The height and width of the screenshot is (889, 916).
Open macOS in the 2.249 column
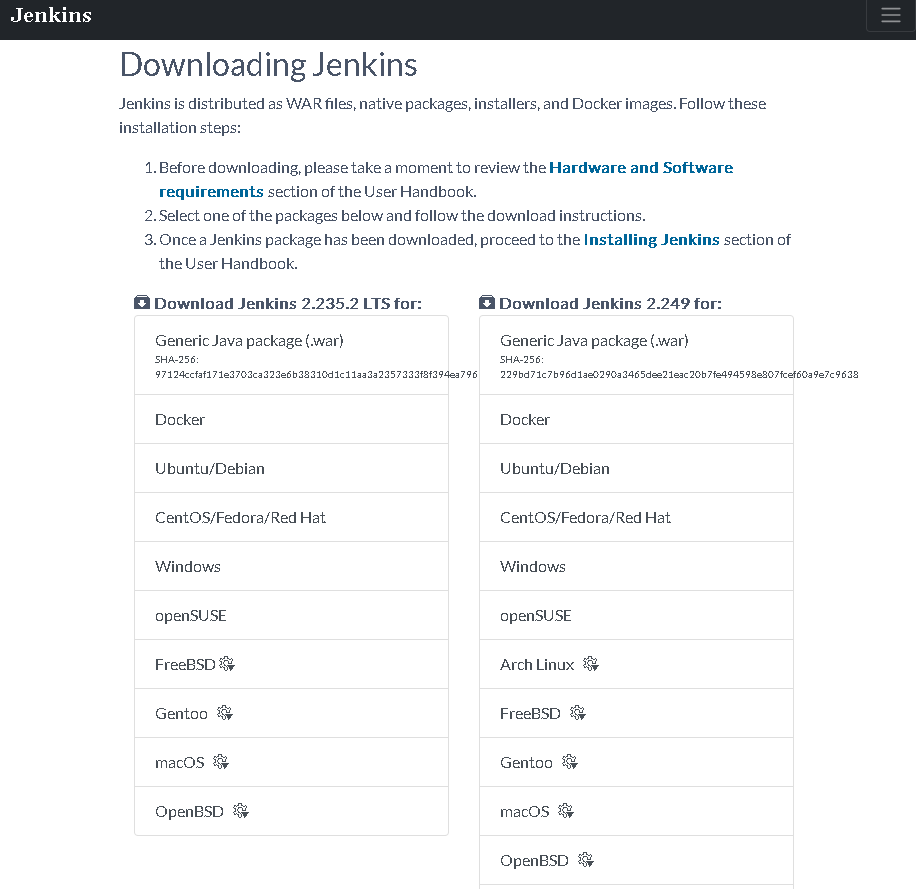pos(636,812)
